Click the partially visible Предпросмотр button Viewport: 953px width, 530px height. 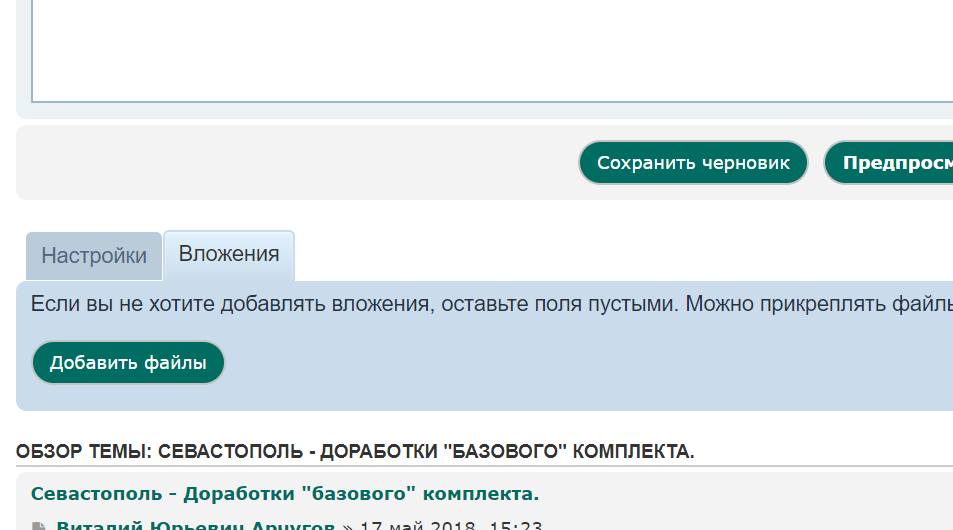(890, 163)
